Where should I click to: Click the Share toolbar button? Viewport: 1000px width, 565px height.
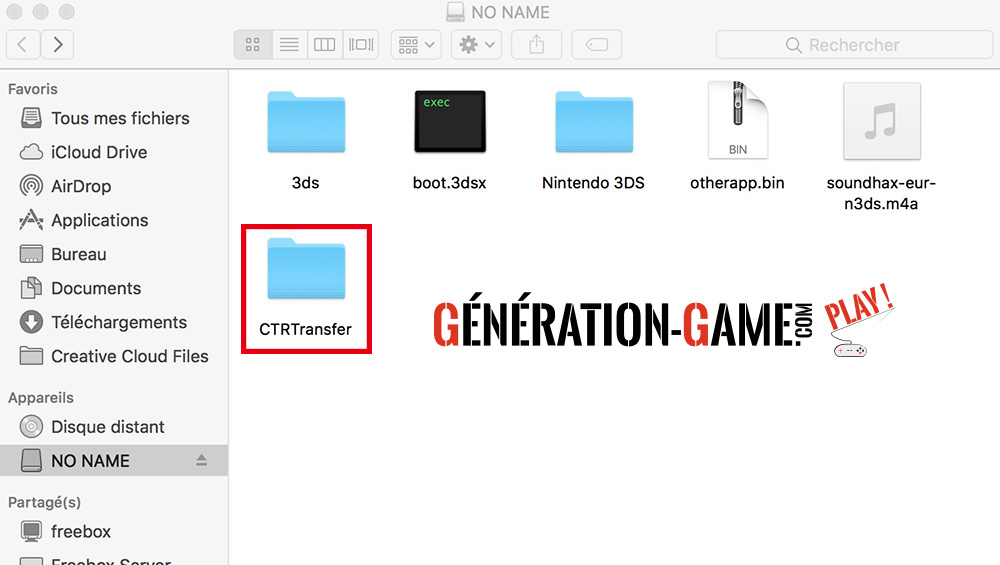point(536,45)
